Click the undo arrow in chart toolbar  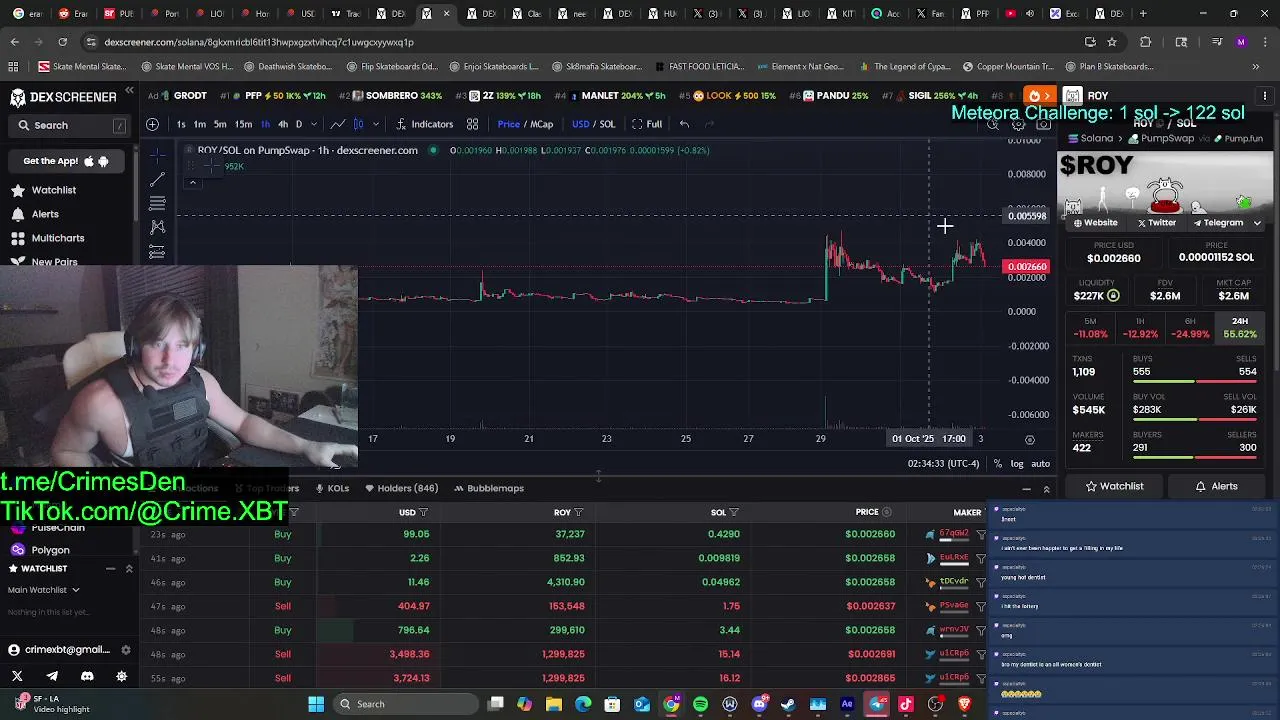click(x=684, y=124)
